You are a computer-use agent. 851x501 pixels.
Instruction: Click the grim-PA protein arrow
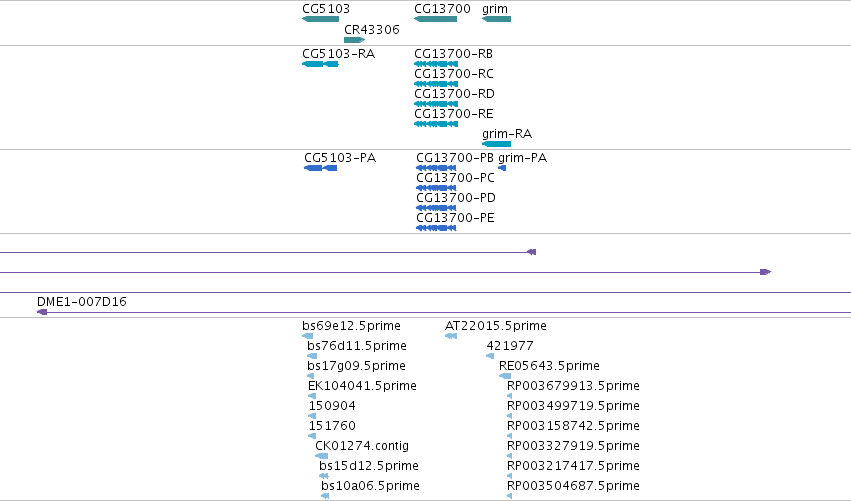502,168
